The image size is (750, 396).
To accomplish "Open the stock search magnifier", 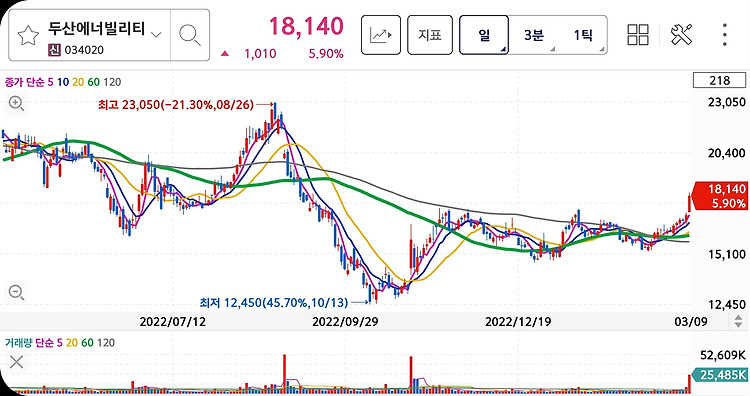I will point(190,35).
